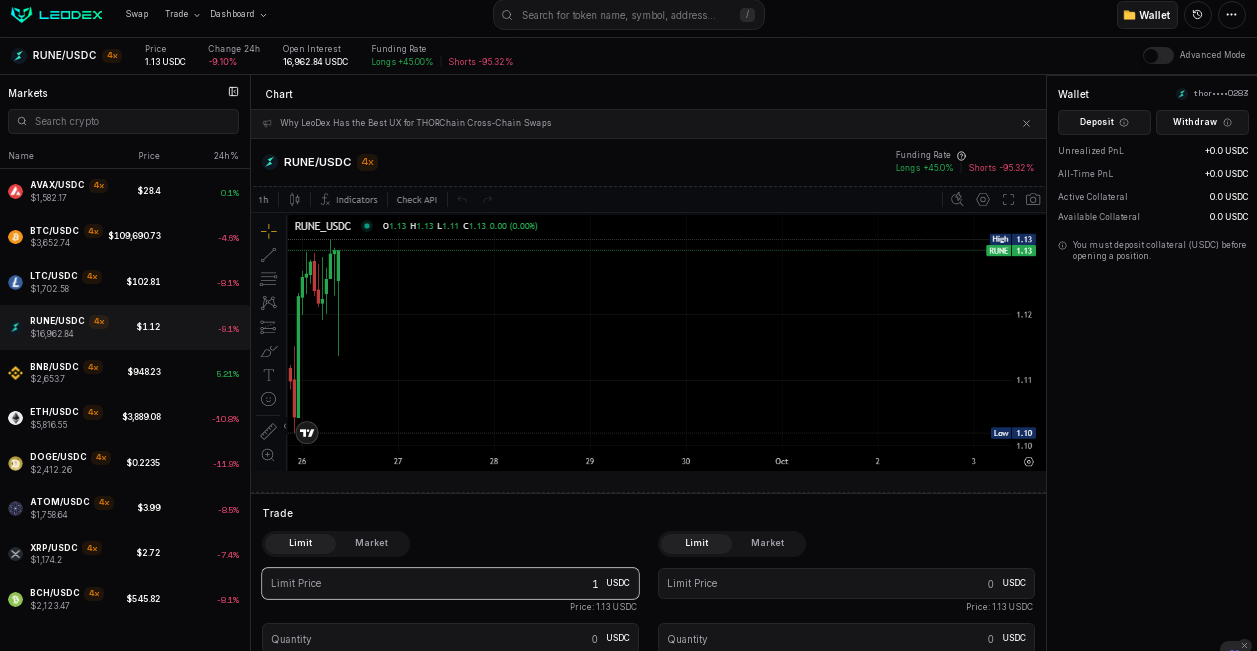Expand the Trade dropdown menu
The height and width of the screenshot is (651, 1257).
coord(182,14)
